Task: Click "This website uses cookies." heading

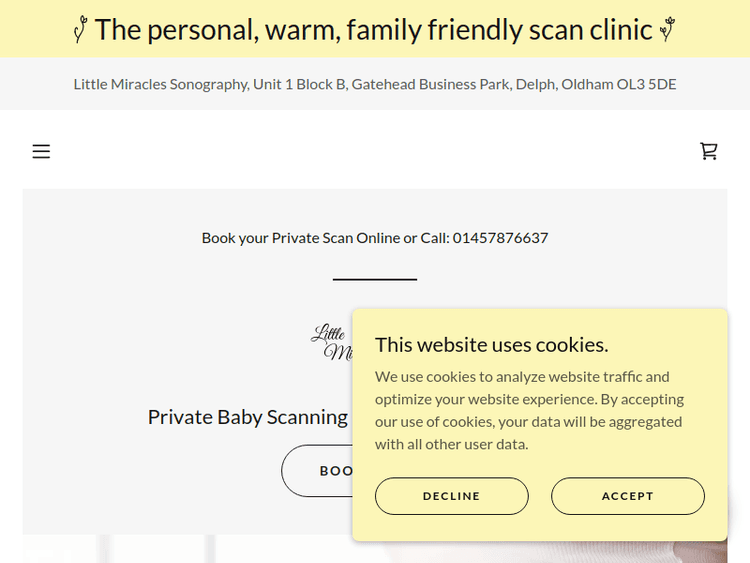Action: click(x=491, y=345)
